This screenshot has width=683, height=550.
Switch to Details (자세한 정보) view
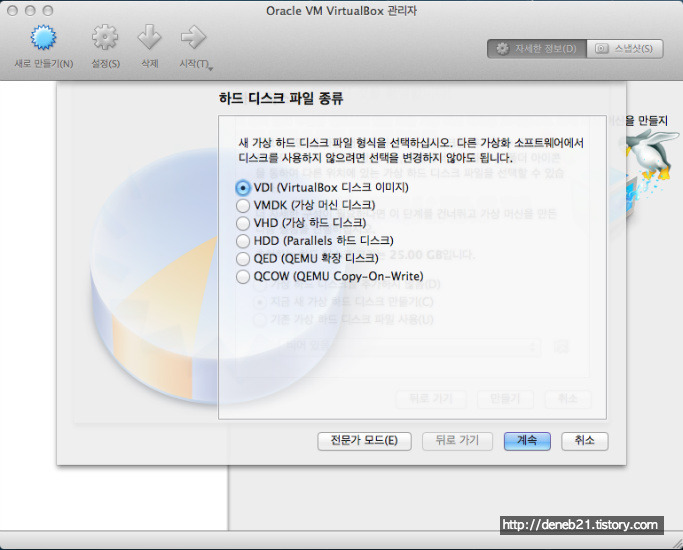tap(537, 48)
